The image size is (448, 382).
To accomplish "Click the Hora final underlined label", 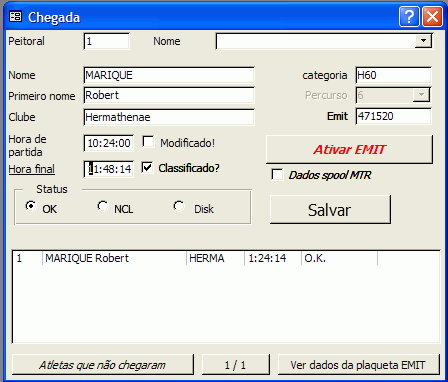I will (32, 169).
